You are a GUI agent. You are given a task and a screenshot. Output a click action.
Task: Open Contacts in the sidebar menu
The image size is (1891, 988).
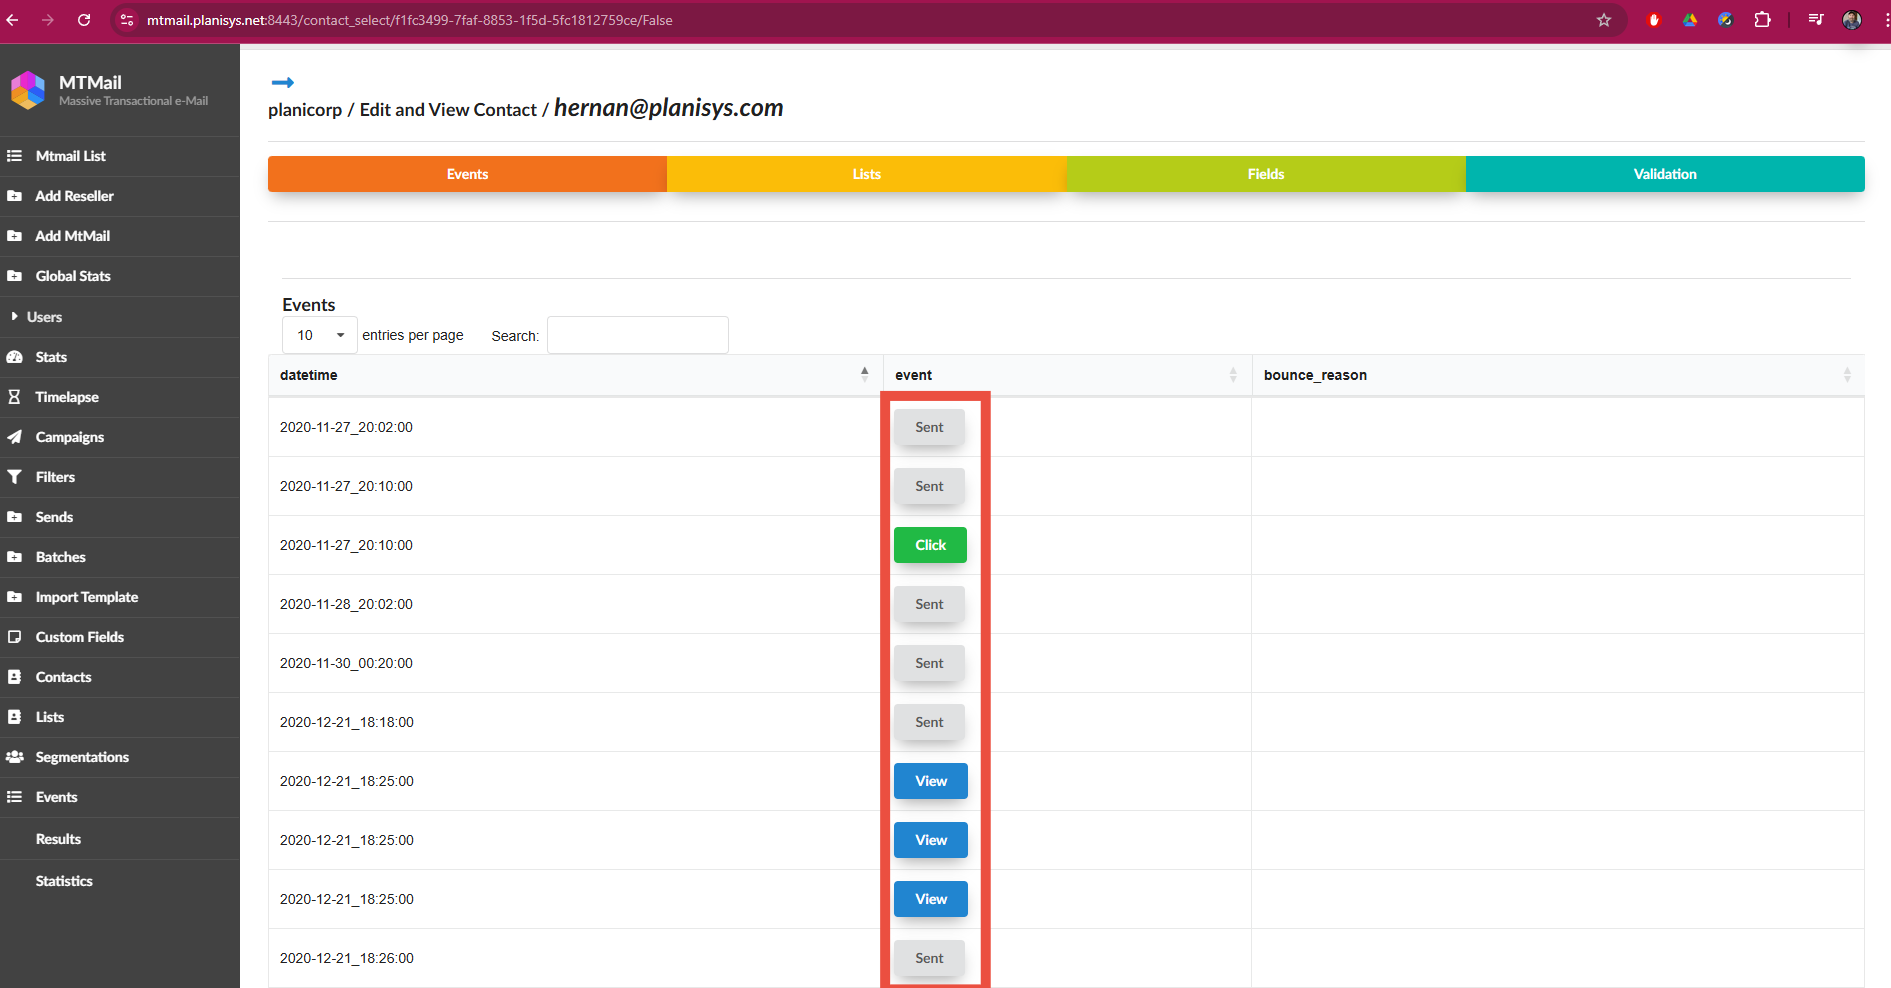63,677
